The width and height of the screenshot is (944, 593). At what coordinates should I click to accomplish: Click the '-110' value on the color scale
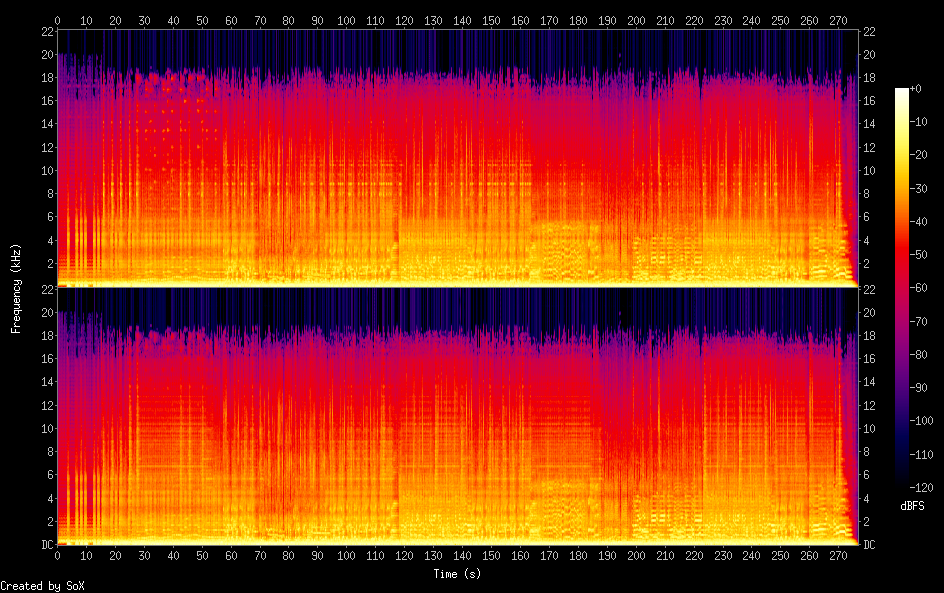pyautogui.click(x=922, y=455)
